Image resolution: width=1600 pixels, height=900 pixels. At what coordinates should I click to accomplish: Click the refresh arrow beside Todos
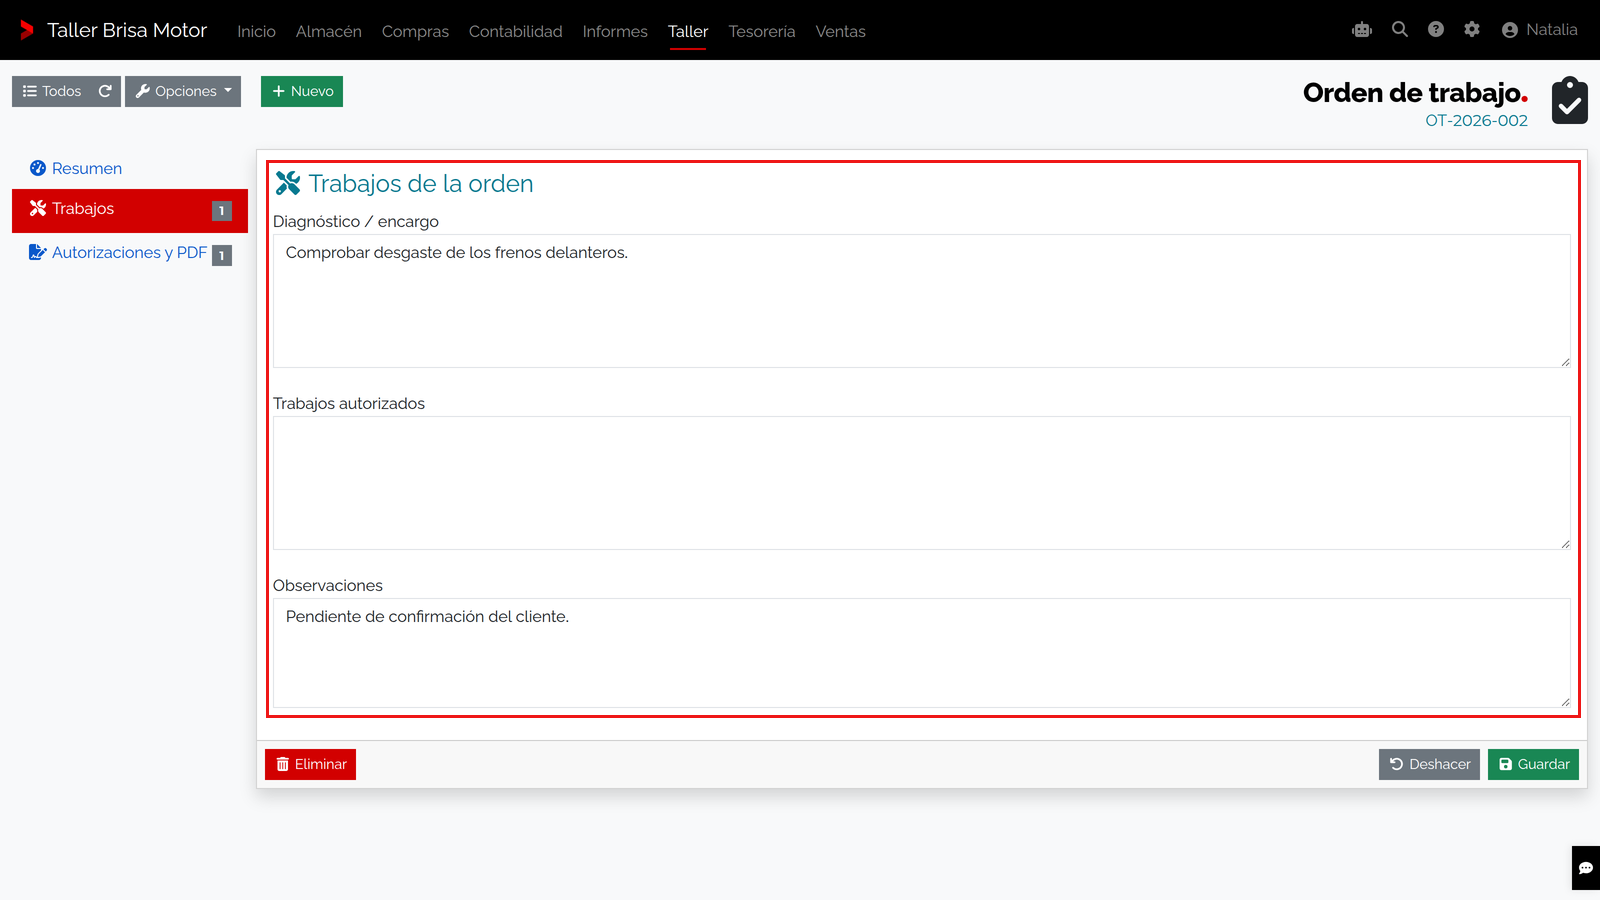pos(105,91)
